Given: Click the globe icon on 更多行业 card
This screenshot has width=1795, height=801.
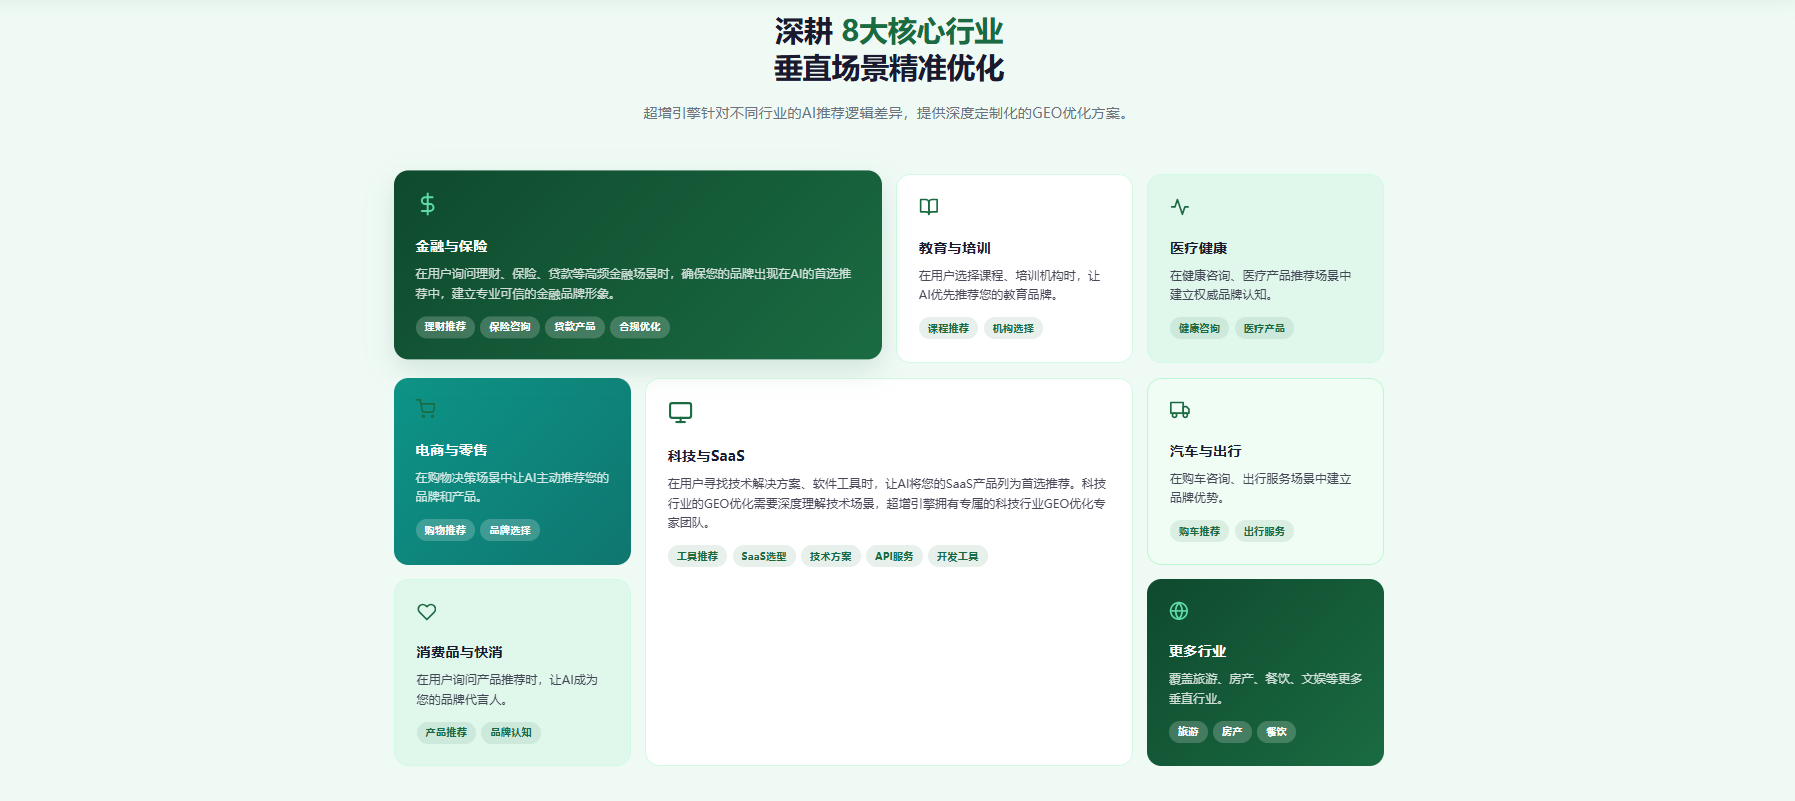Looking at the screenshot, I should pos(1179,611).
